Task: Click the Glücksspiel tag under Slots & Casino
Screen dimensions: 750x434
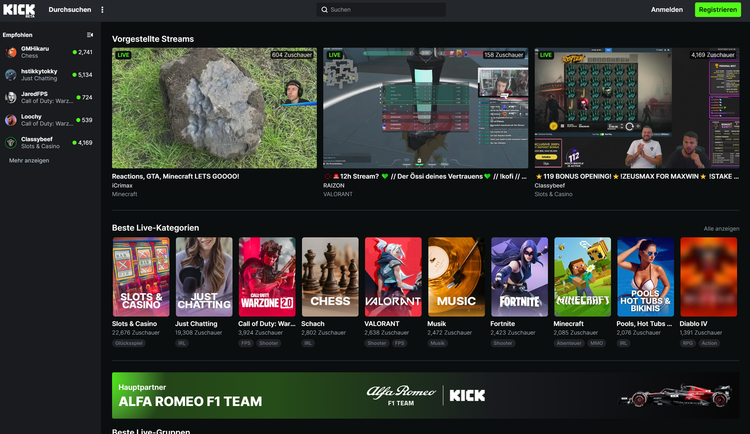Action: pyautogui.click(x=128, y=343)
